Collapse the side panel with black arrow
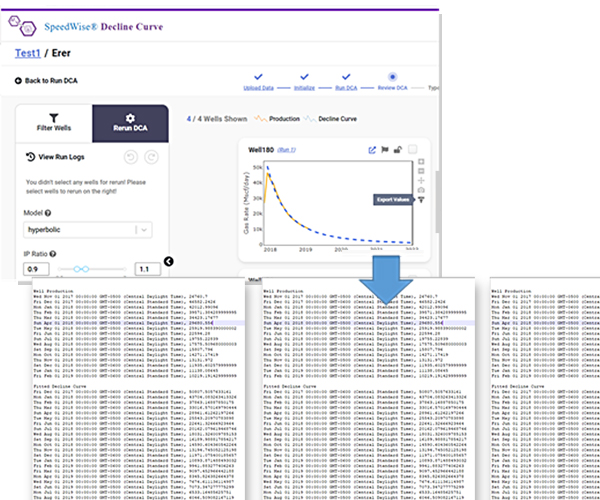 168,261
